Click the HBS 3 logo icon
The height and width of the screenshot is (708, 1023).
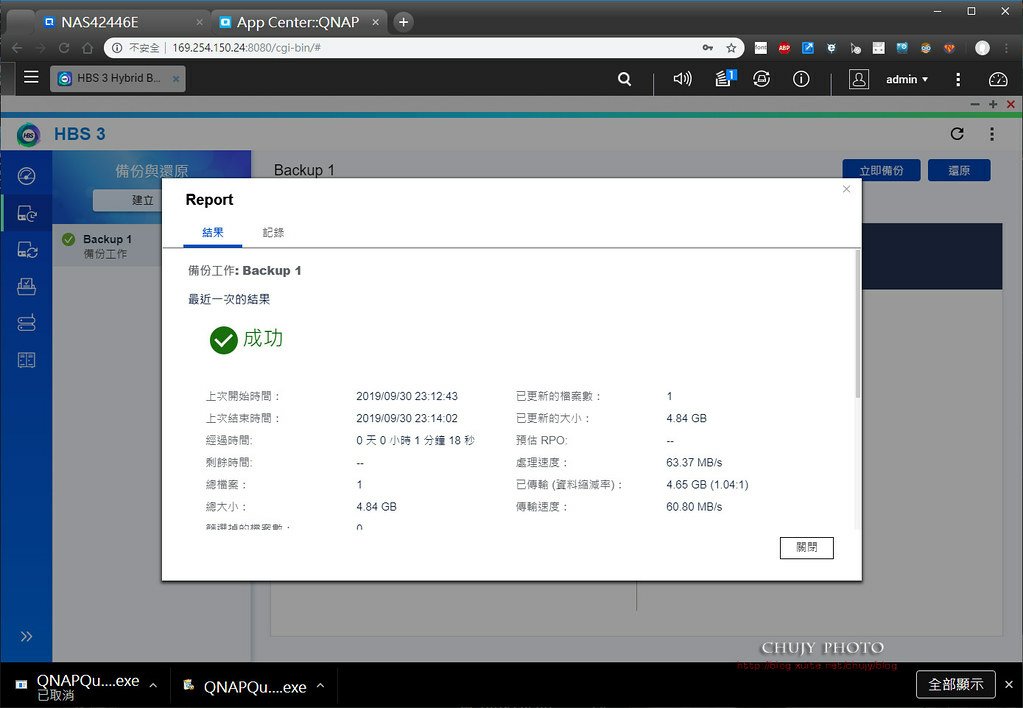[29, 134]
